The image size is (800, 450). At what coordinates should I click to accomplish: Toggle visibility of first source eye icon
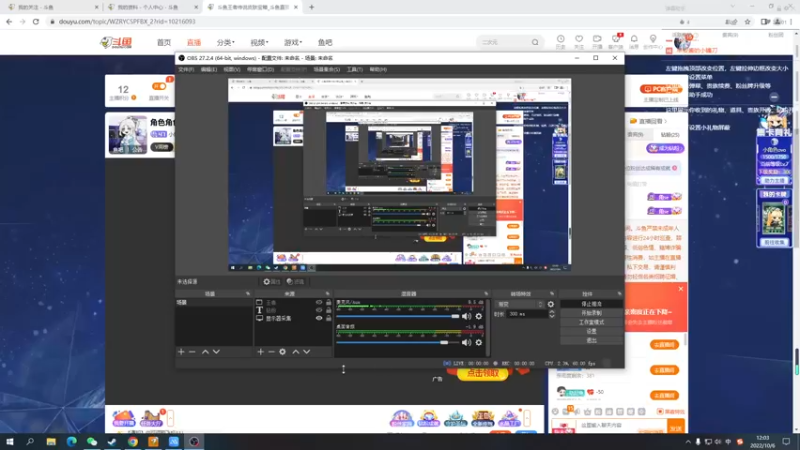pos(319,303)
